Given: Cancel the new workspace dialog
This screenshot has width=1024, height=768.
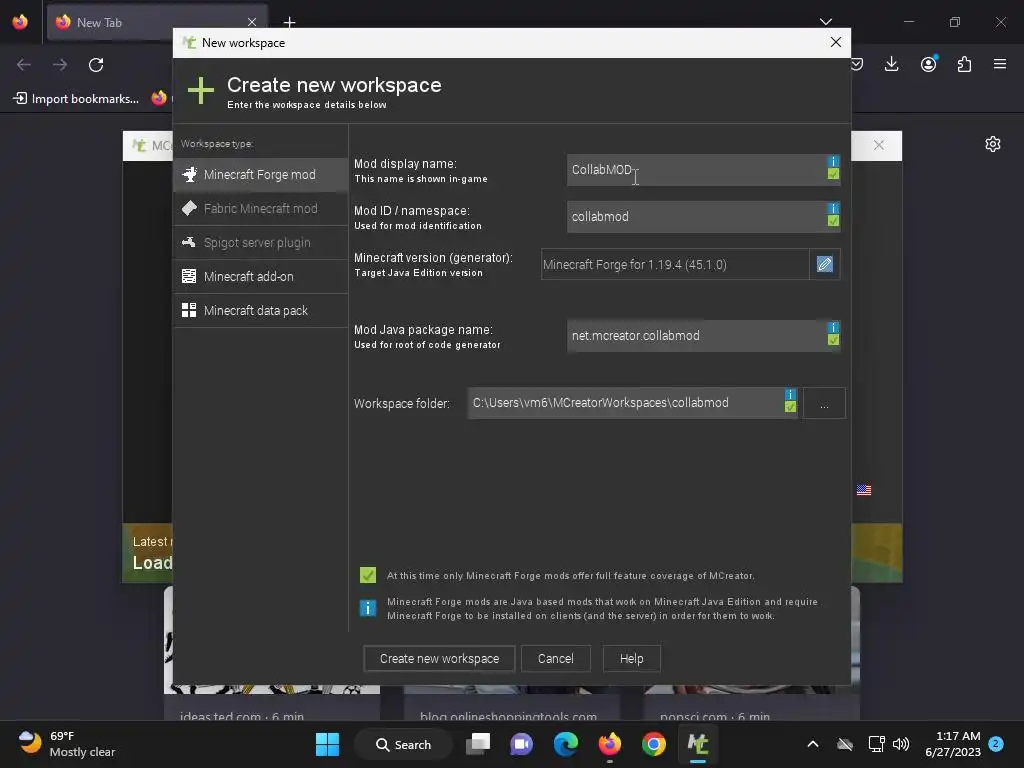Looking at the screenshot, I should point(556,659).
